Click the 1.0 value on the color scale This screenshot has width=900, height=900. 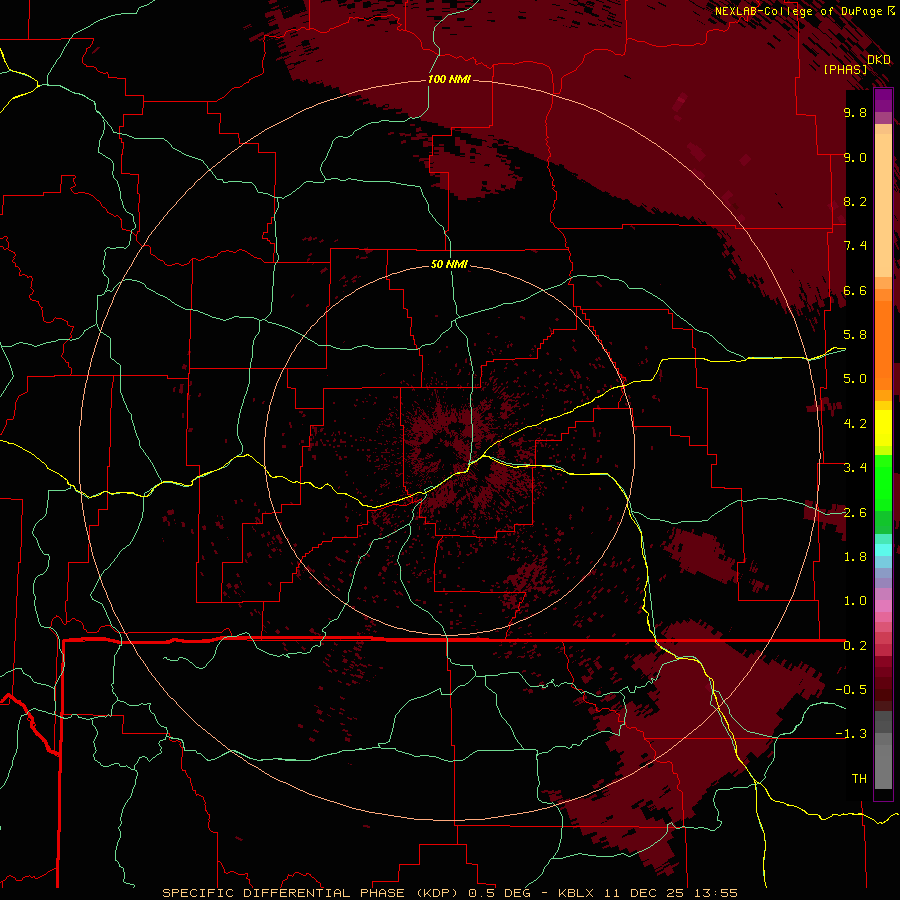(x=855, y=601)
